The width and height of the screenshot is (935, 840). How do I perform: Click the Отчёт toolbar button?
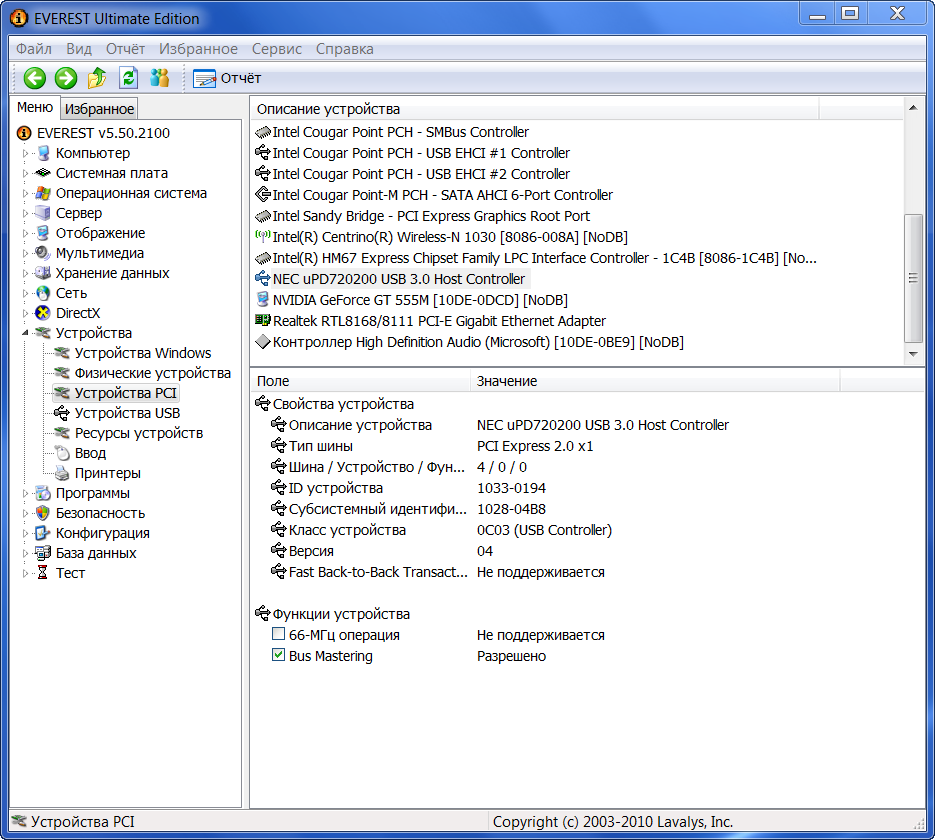pos(227,78)
